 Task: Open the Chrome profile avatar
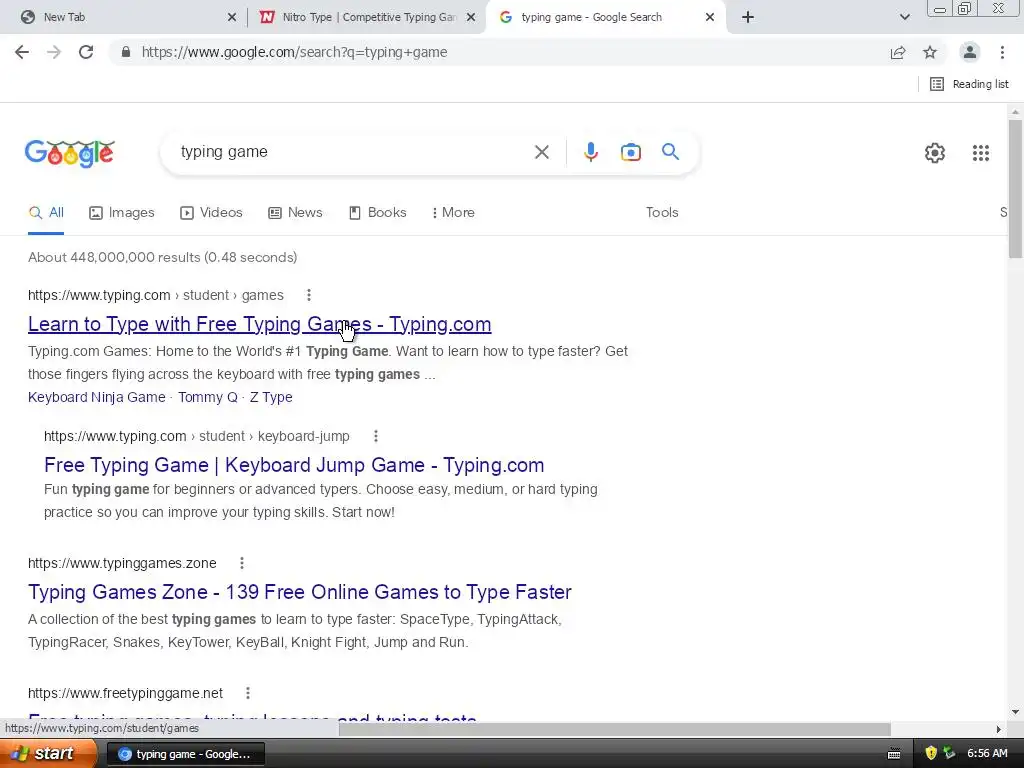[970, 52]
